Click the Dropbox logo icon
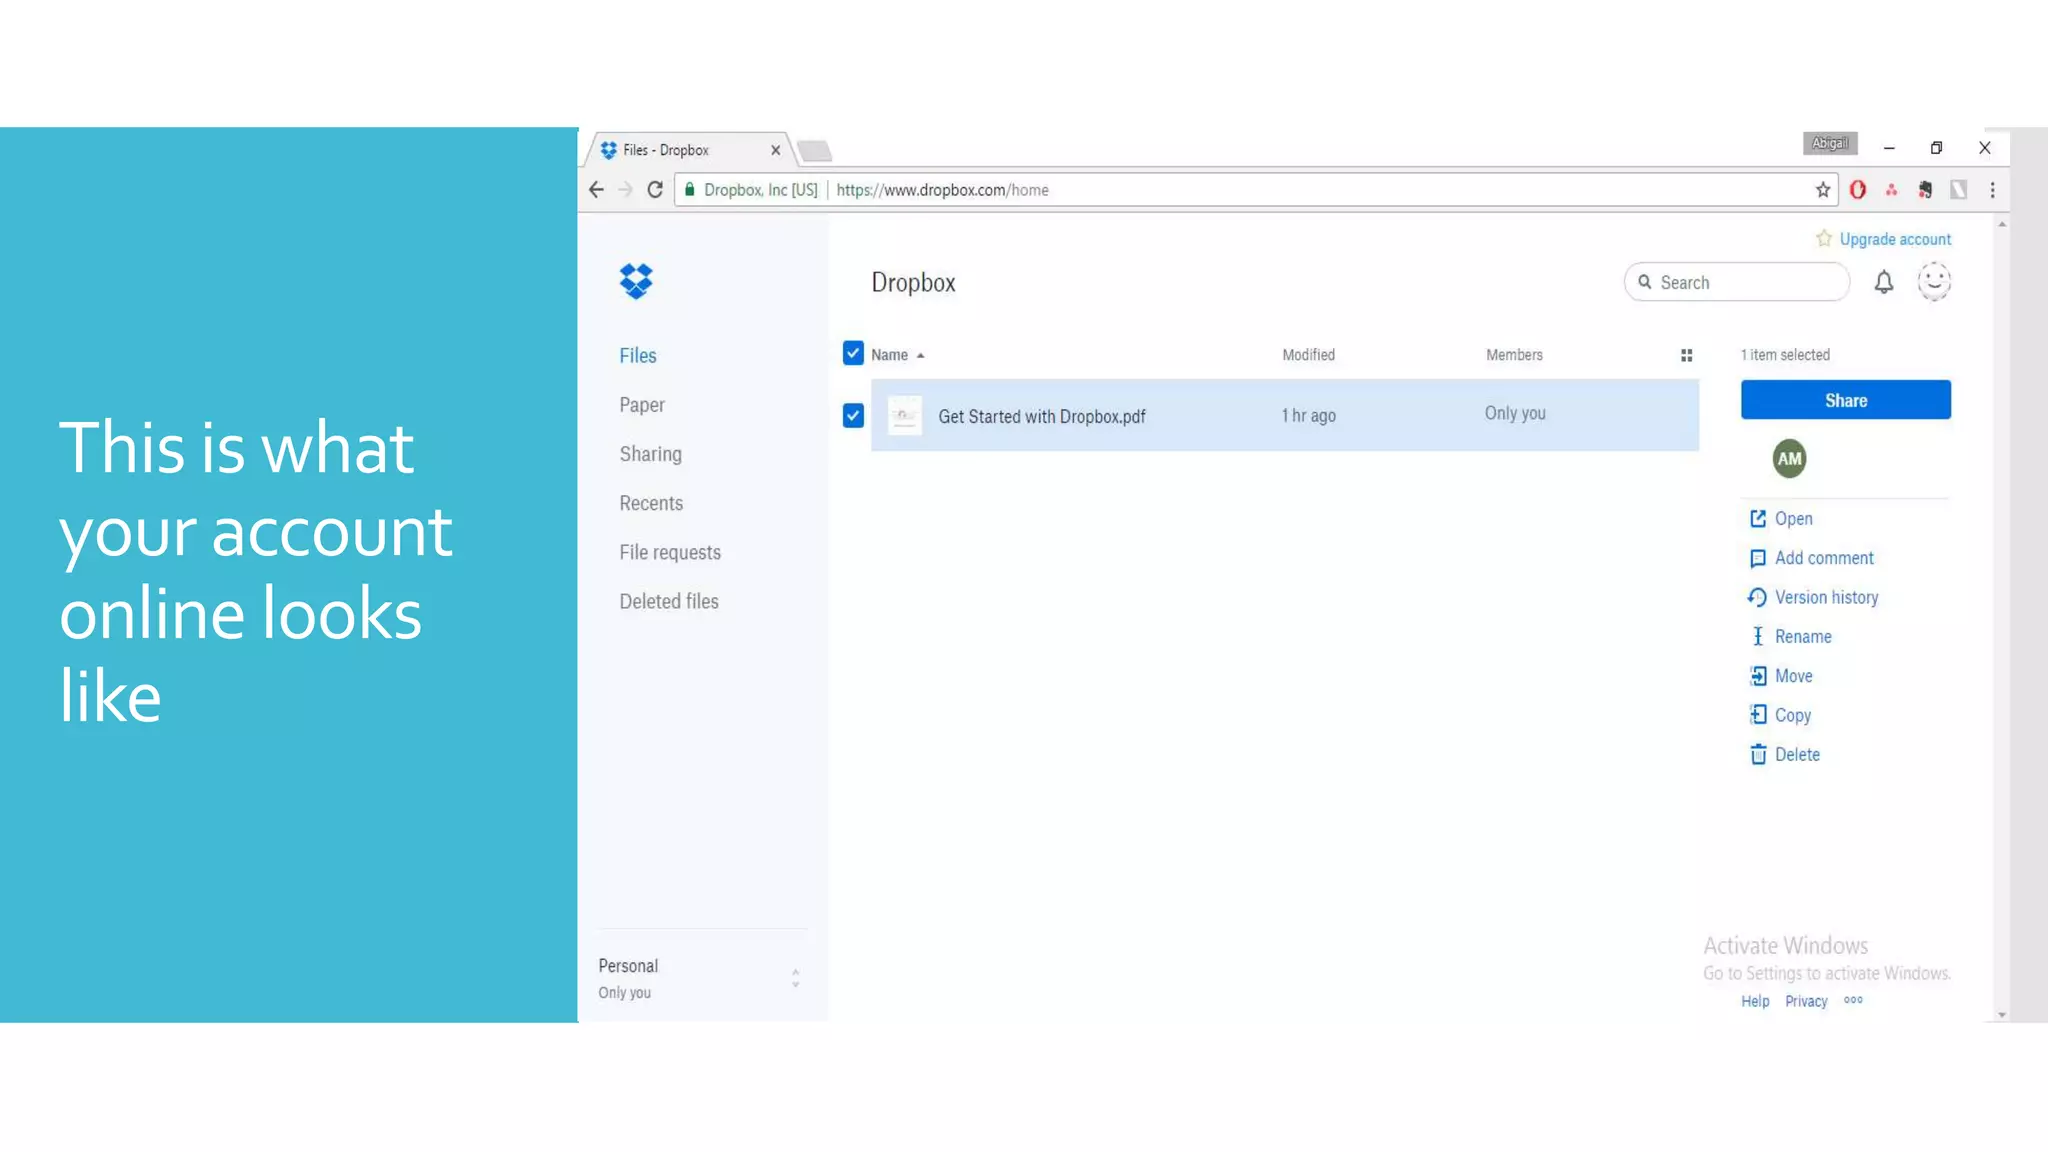Viewport: 2048px width, 1152px height. click(636, 281)
